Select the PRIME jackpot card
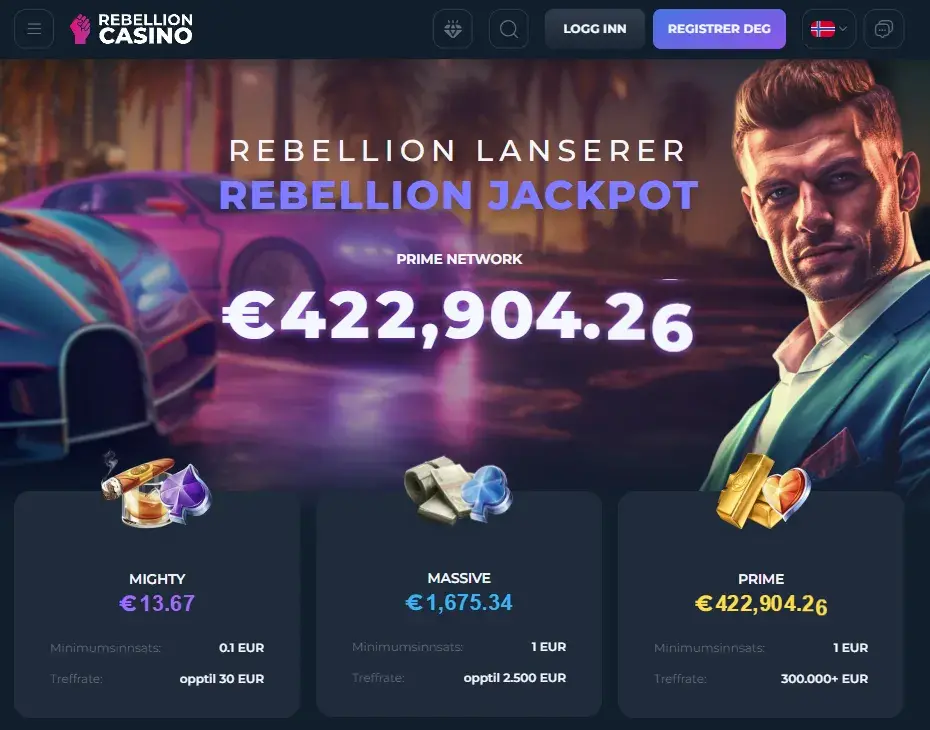The width and height of the screenshot is (930, 730). tap(761, 604)
